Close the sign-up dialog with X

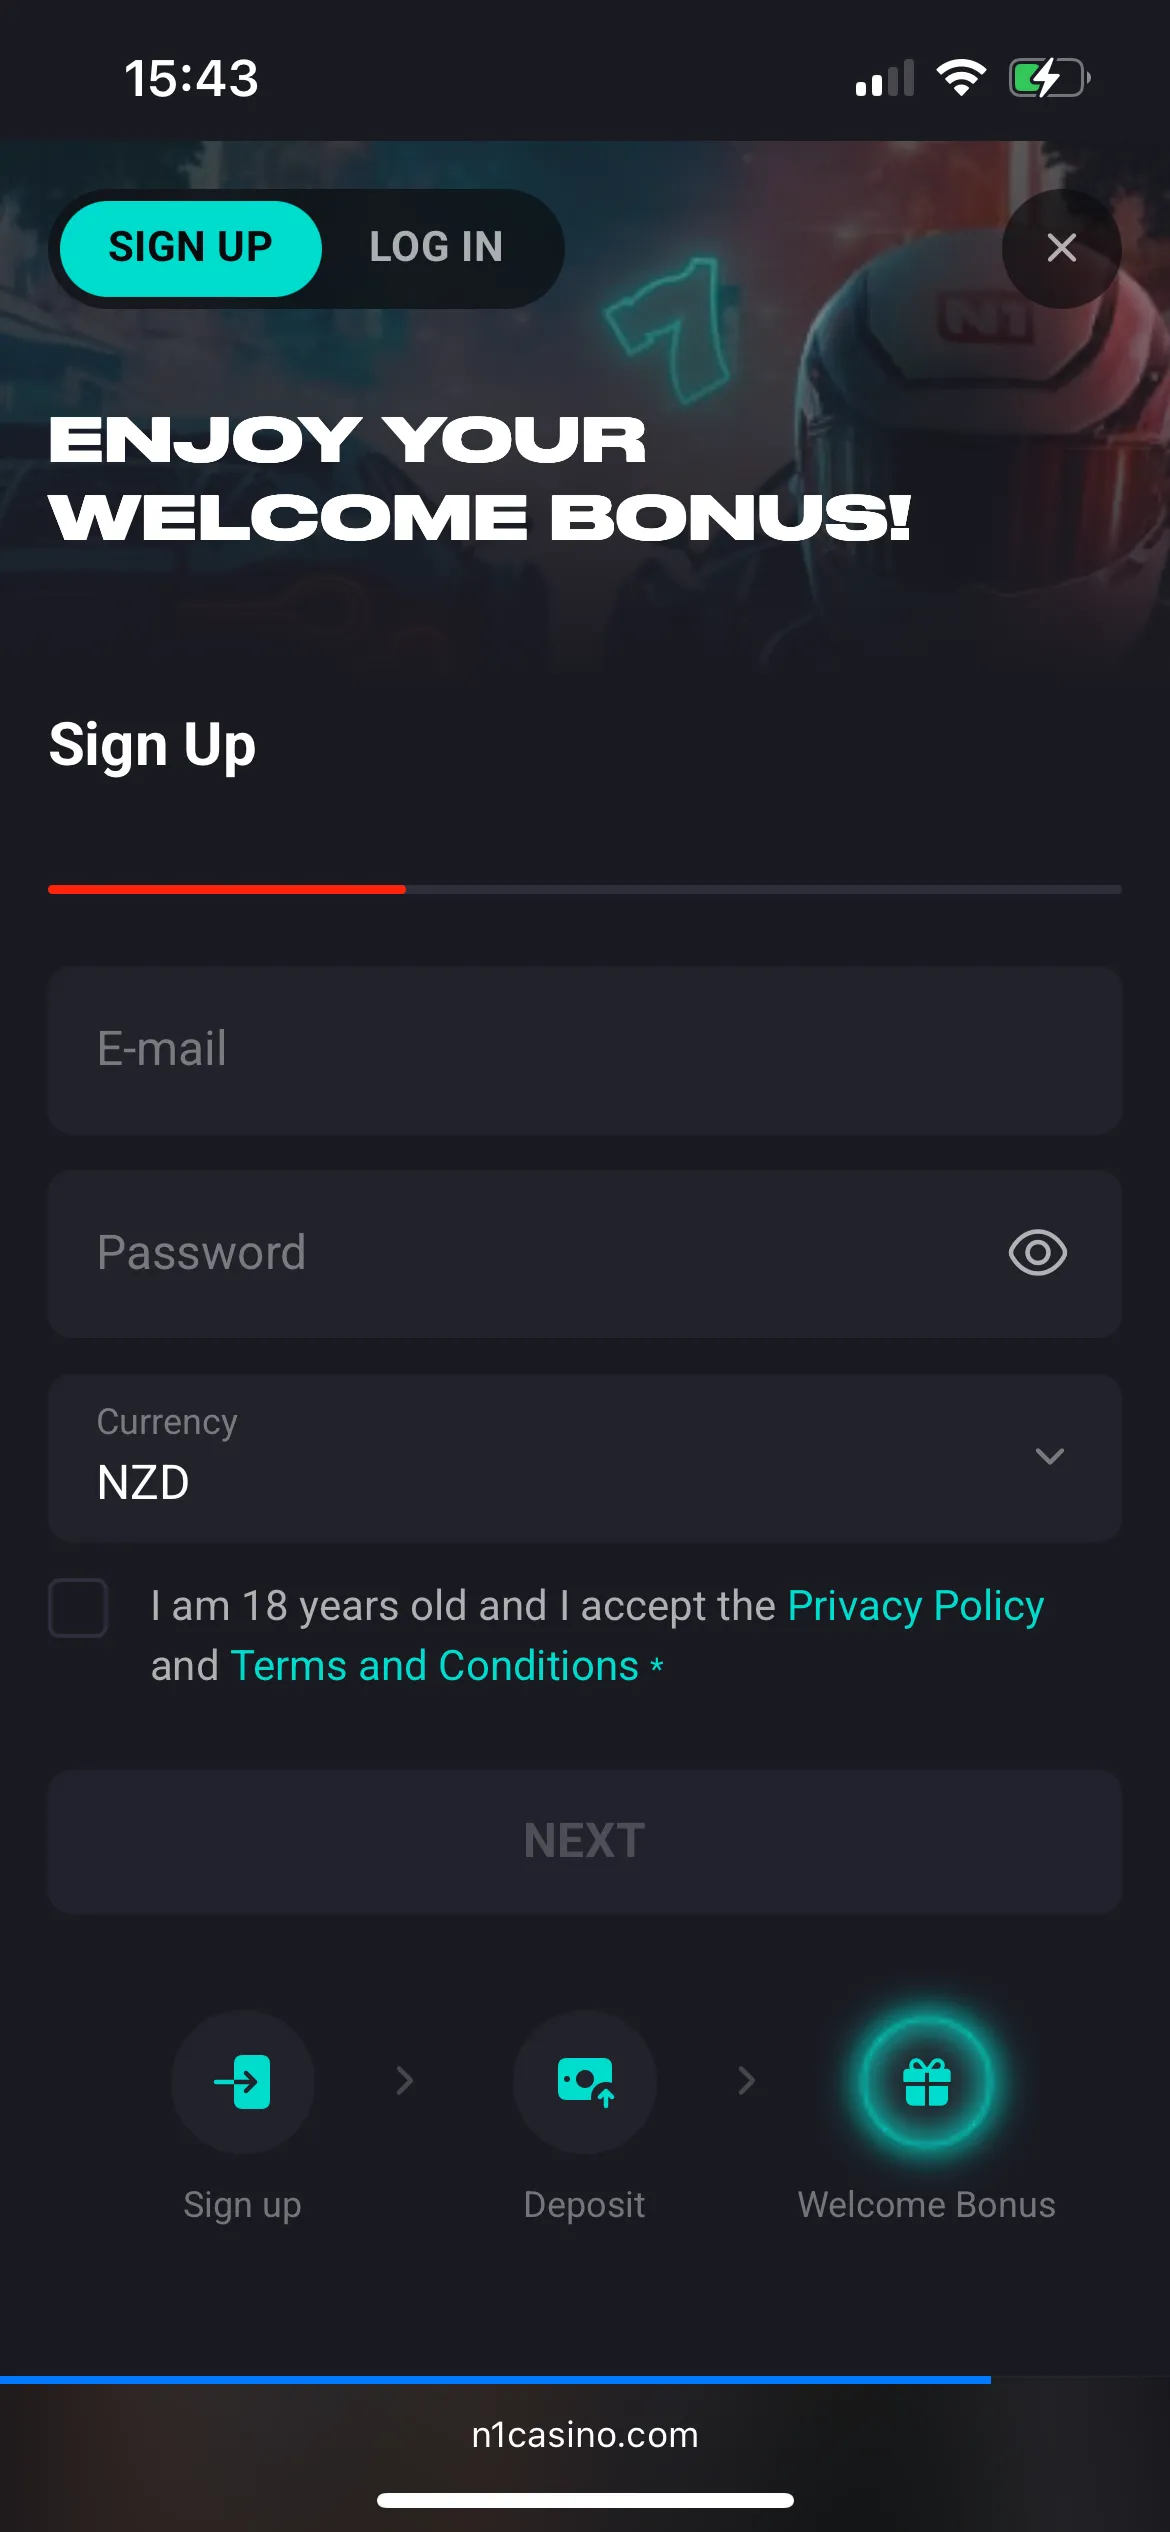1061,248
